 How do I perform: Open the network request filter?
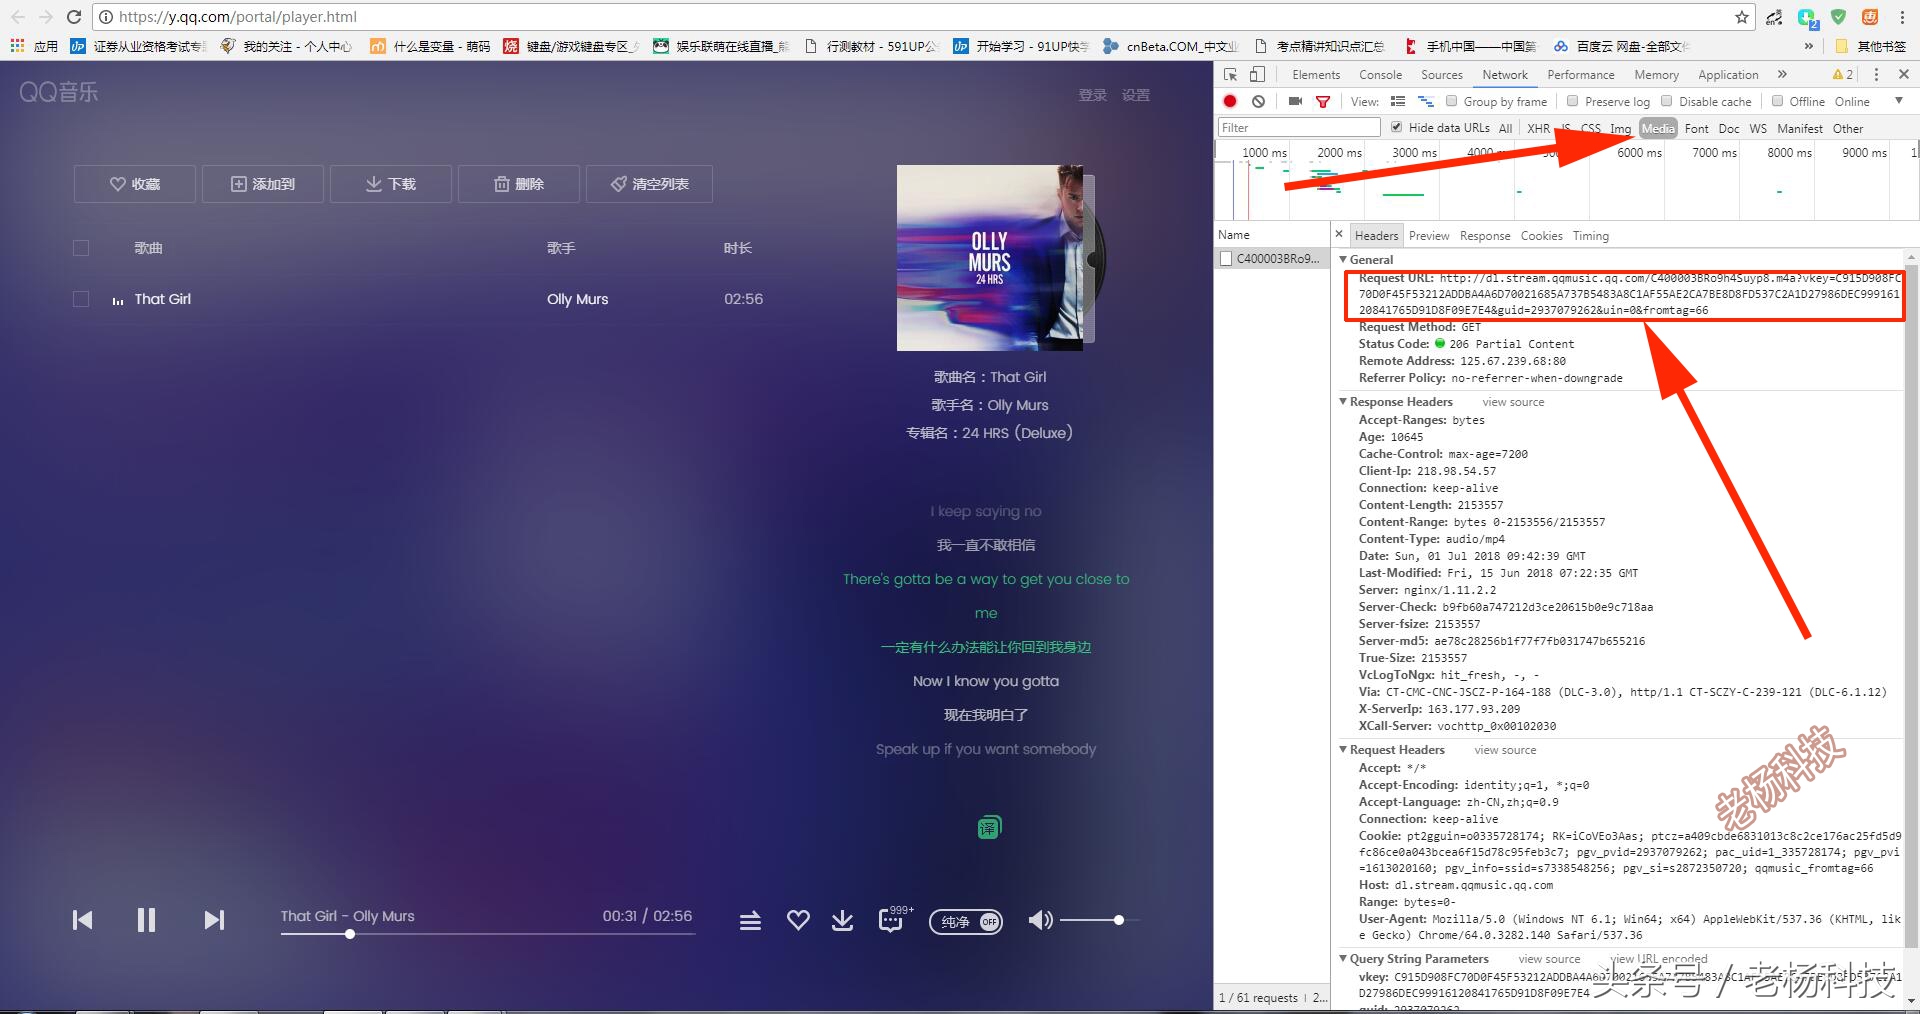[1322, 101]
